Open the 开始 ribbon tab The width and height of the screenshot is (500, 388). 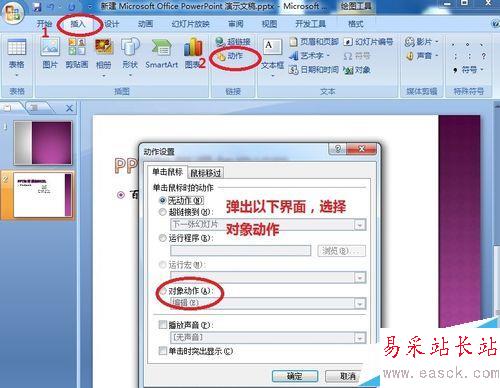44,24
